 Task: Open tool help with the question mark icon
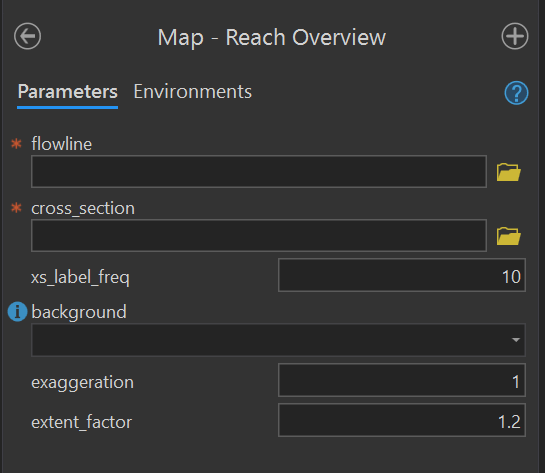pos(516,93)
